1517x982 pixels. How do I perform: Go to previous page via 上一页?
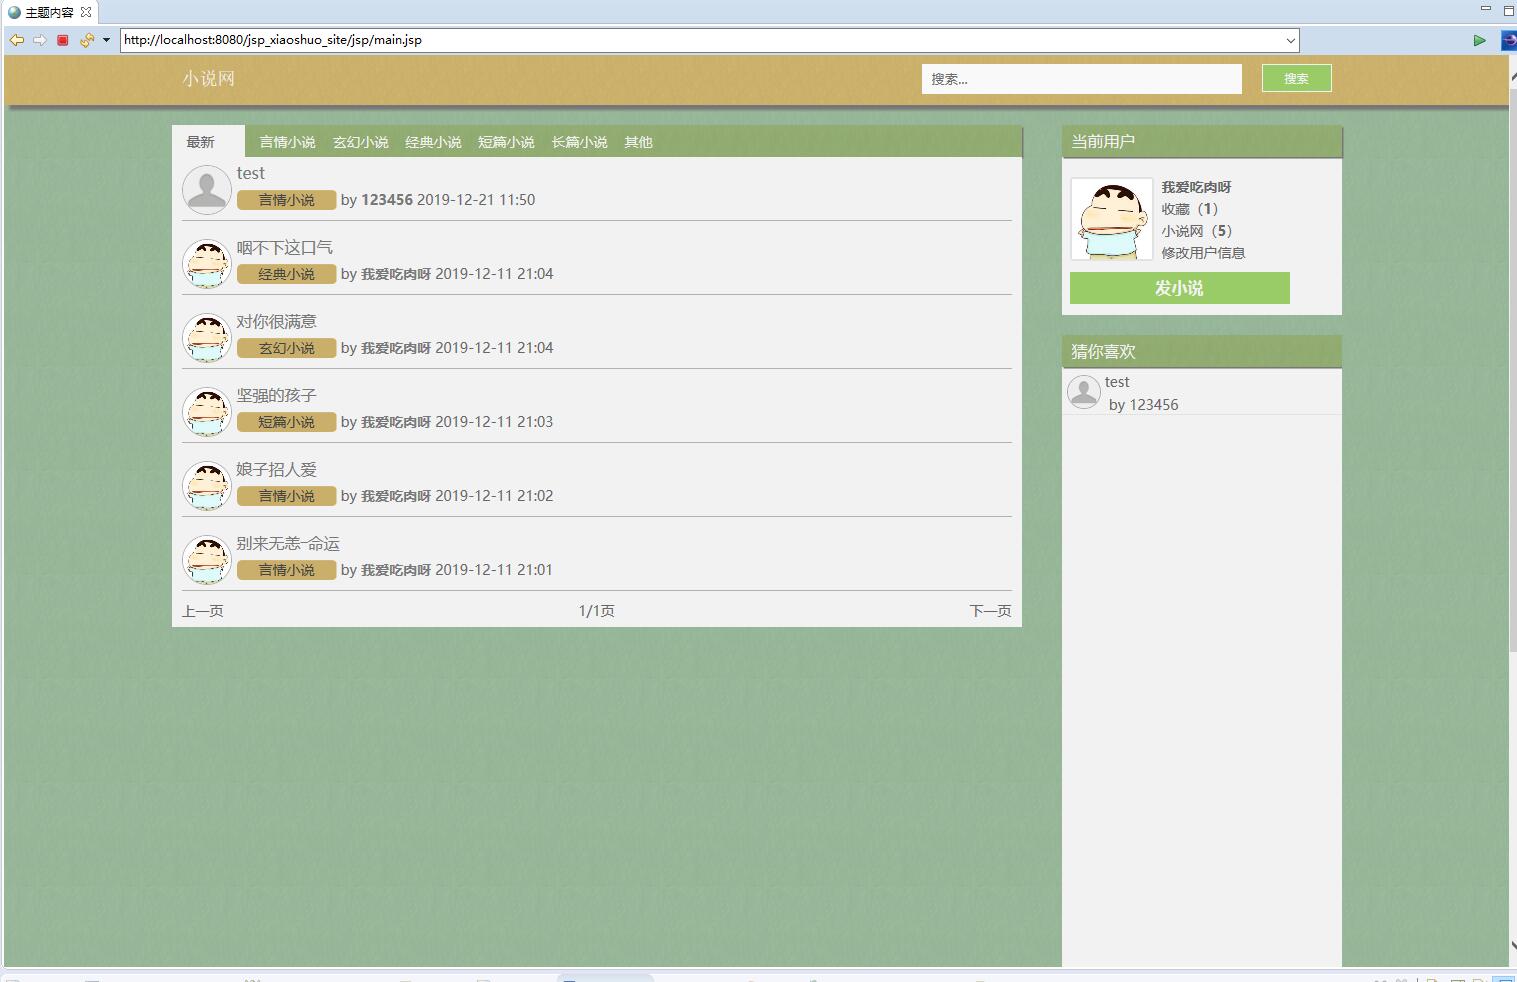click(x=203, y=611)
